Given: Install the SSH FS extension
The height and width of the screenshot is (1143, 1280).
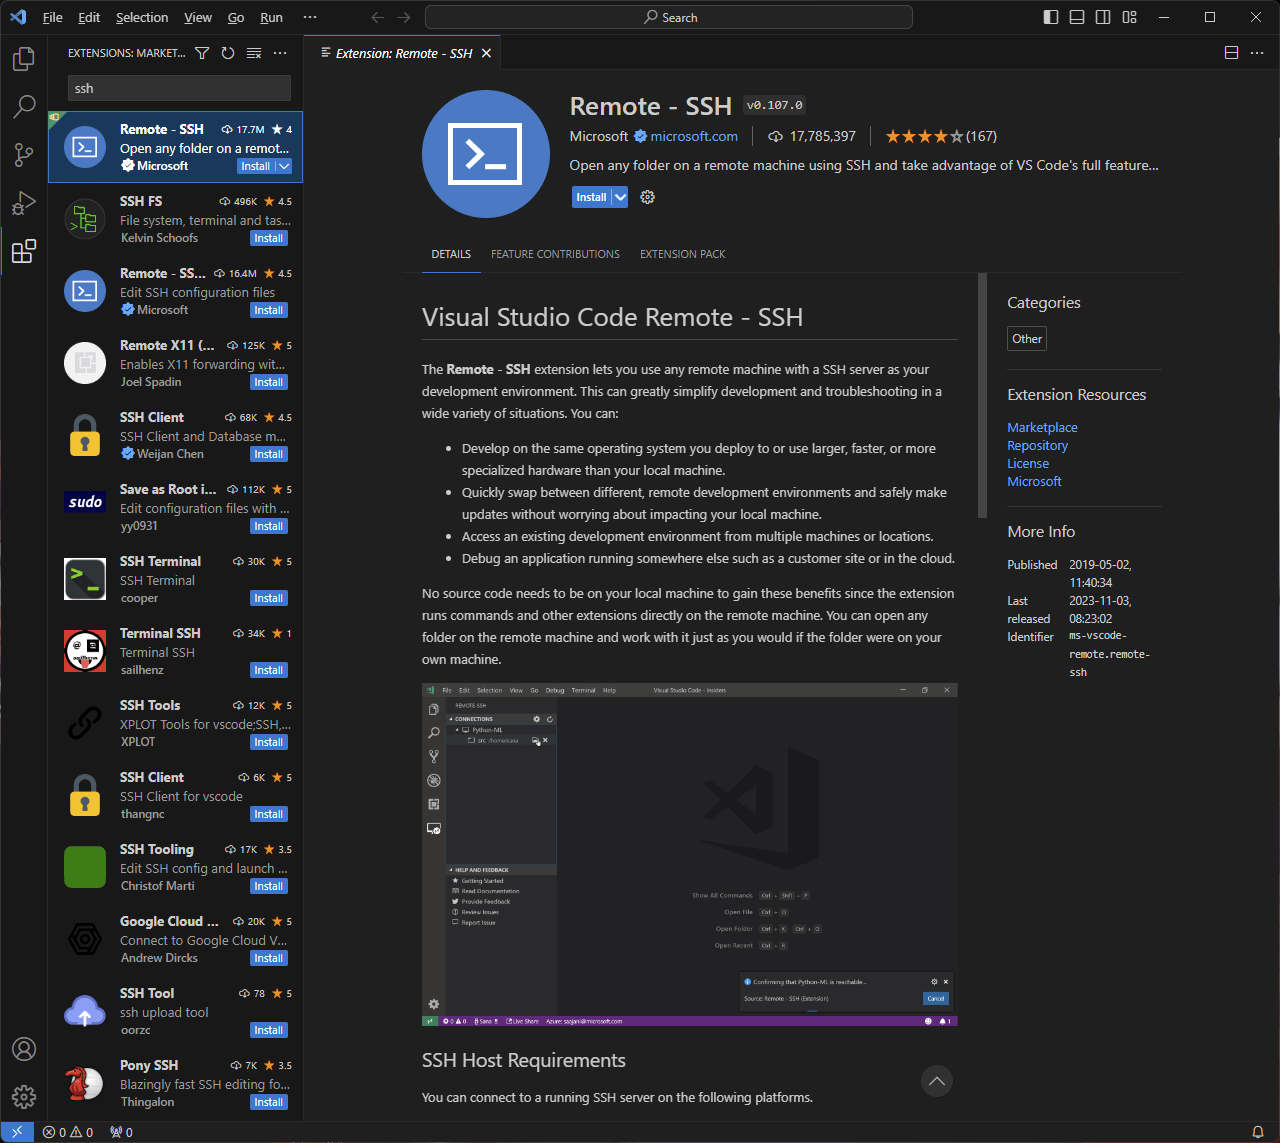Looking at the screenshot, I should [x=269, y=238].
